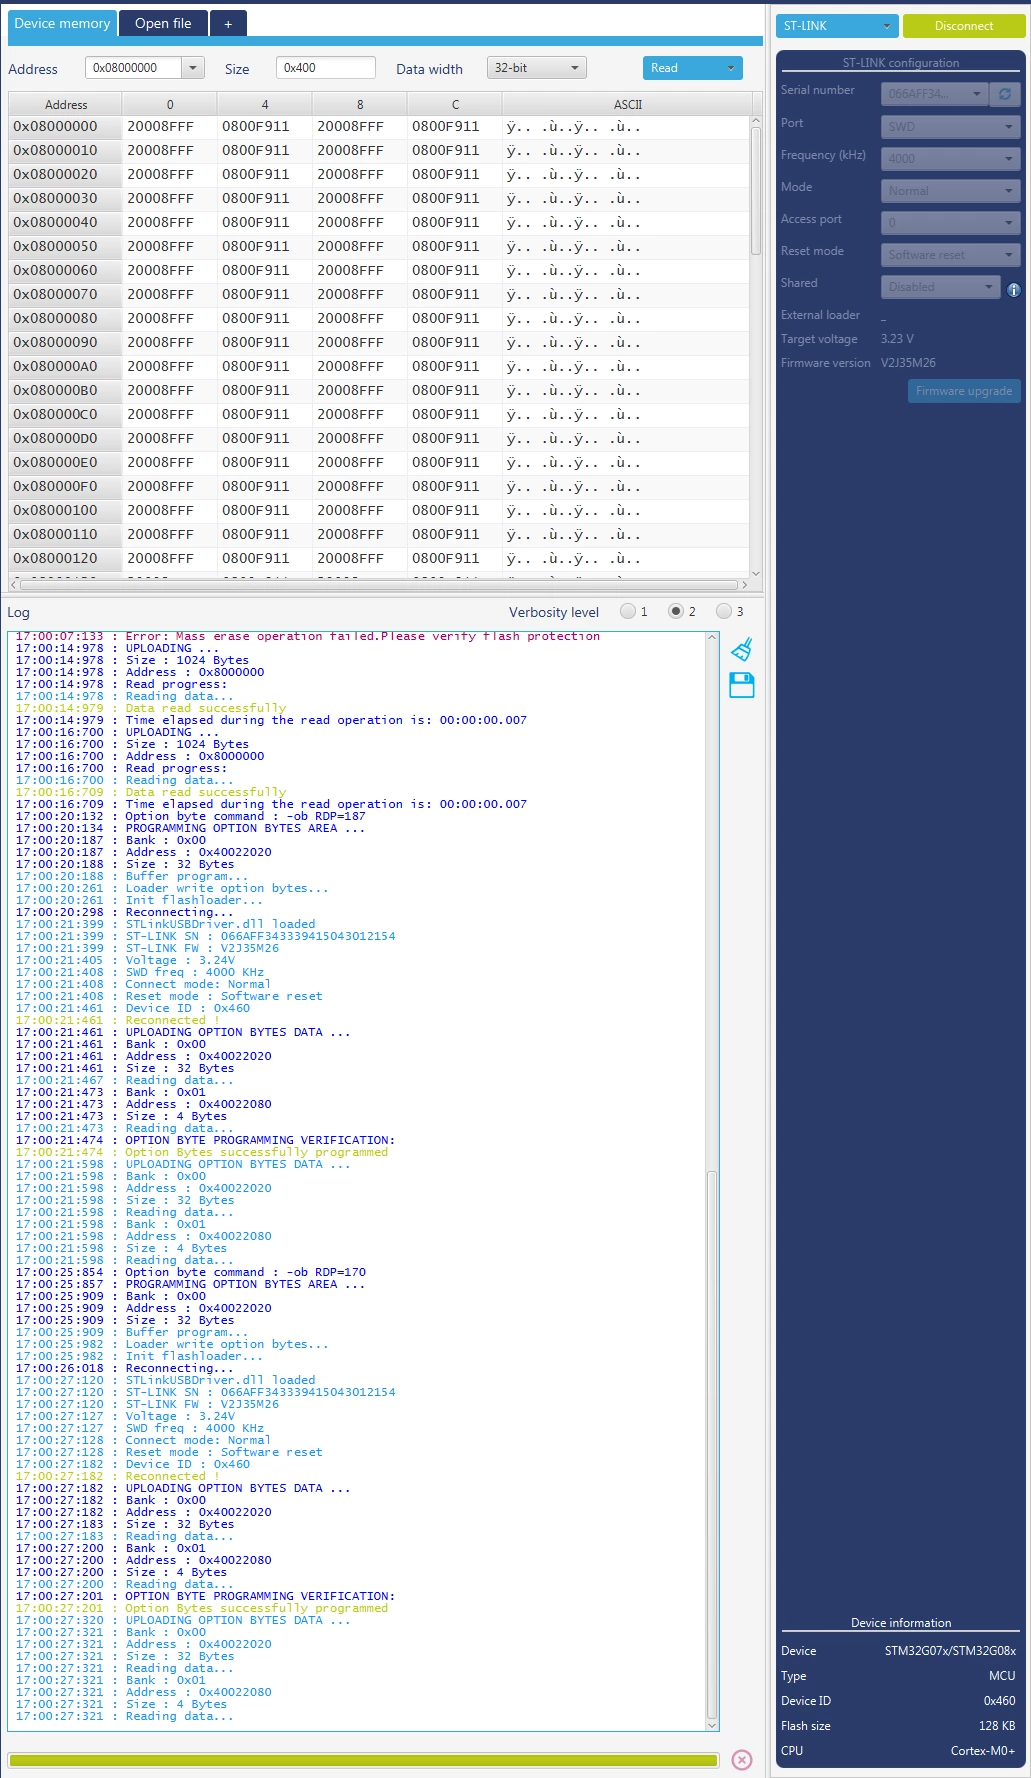Viewport: 1031px width, 1778px height.
Task: Open the Reset mode dropdown
Action: [x=950, y=255]
